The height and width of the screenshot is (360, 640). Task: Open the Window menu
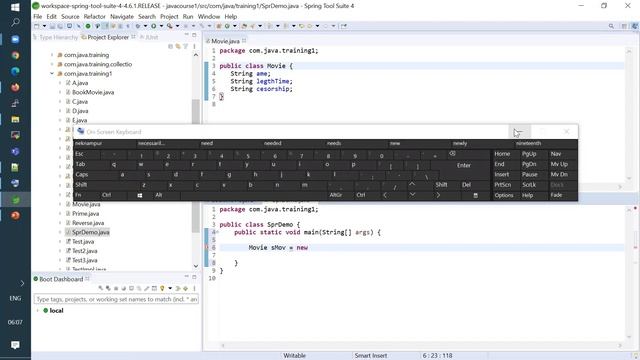pos(209,17)
